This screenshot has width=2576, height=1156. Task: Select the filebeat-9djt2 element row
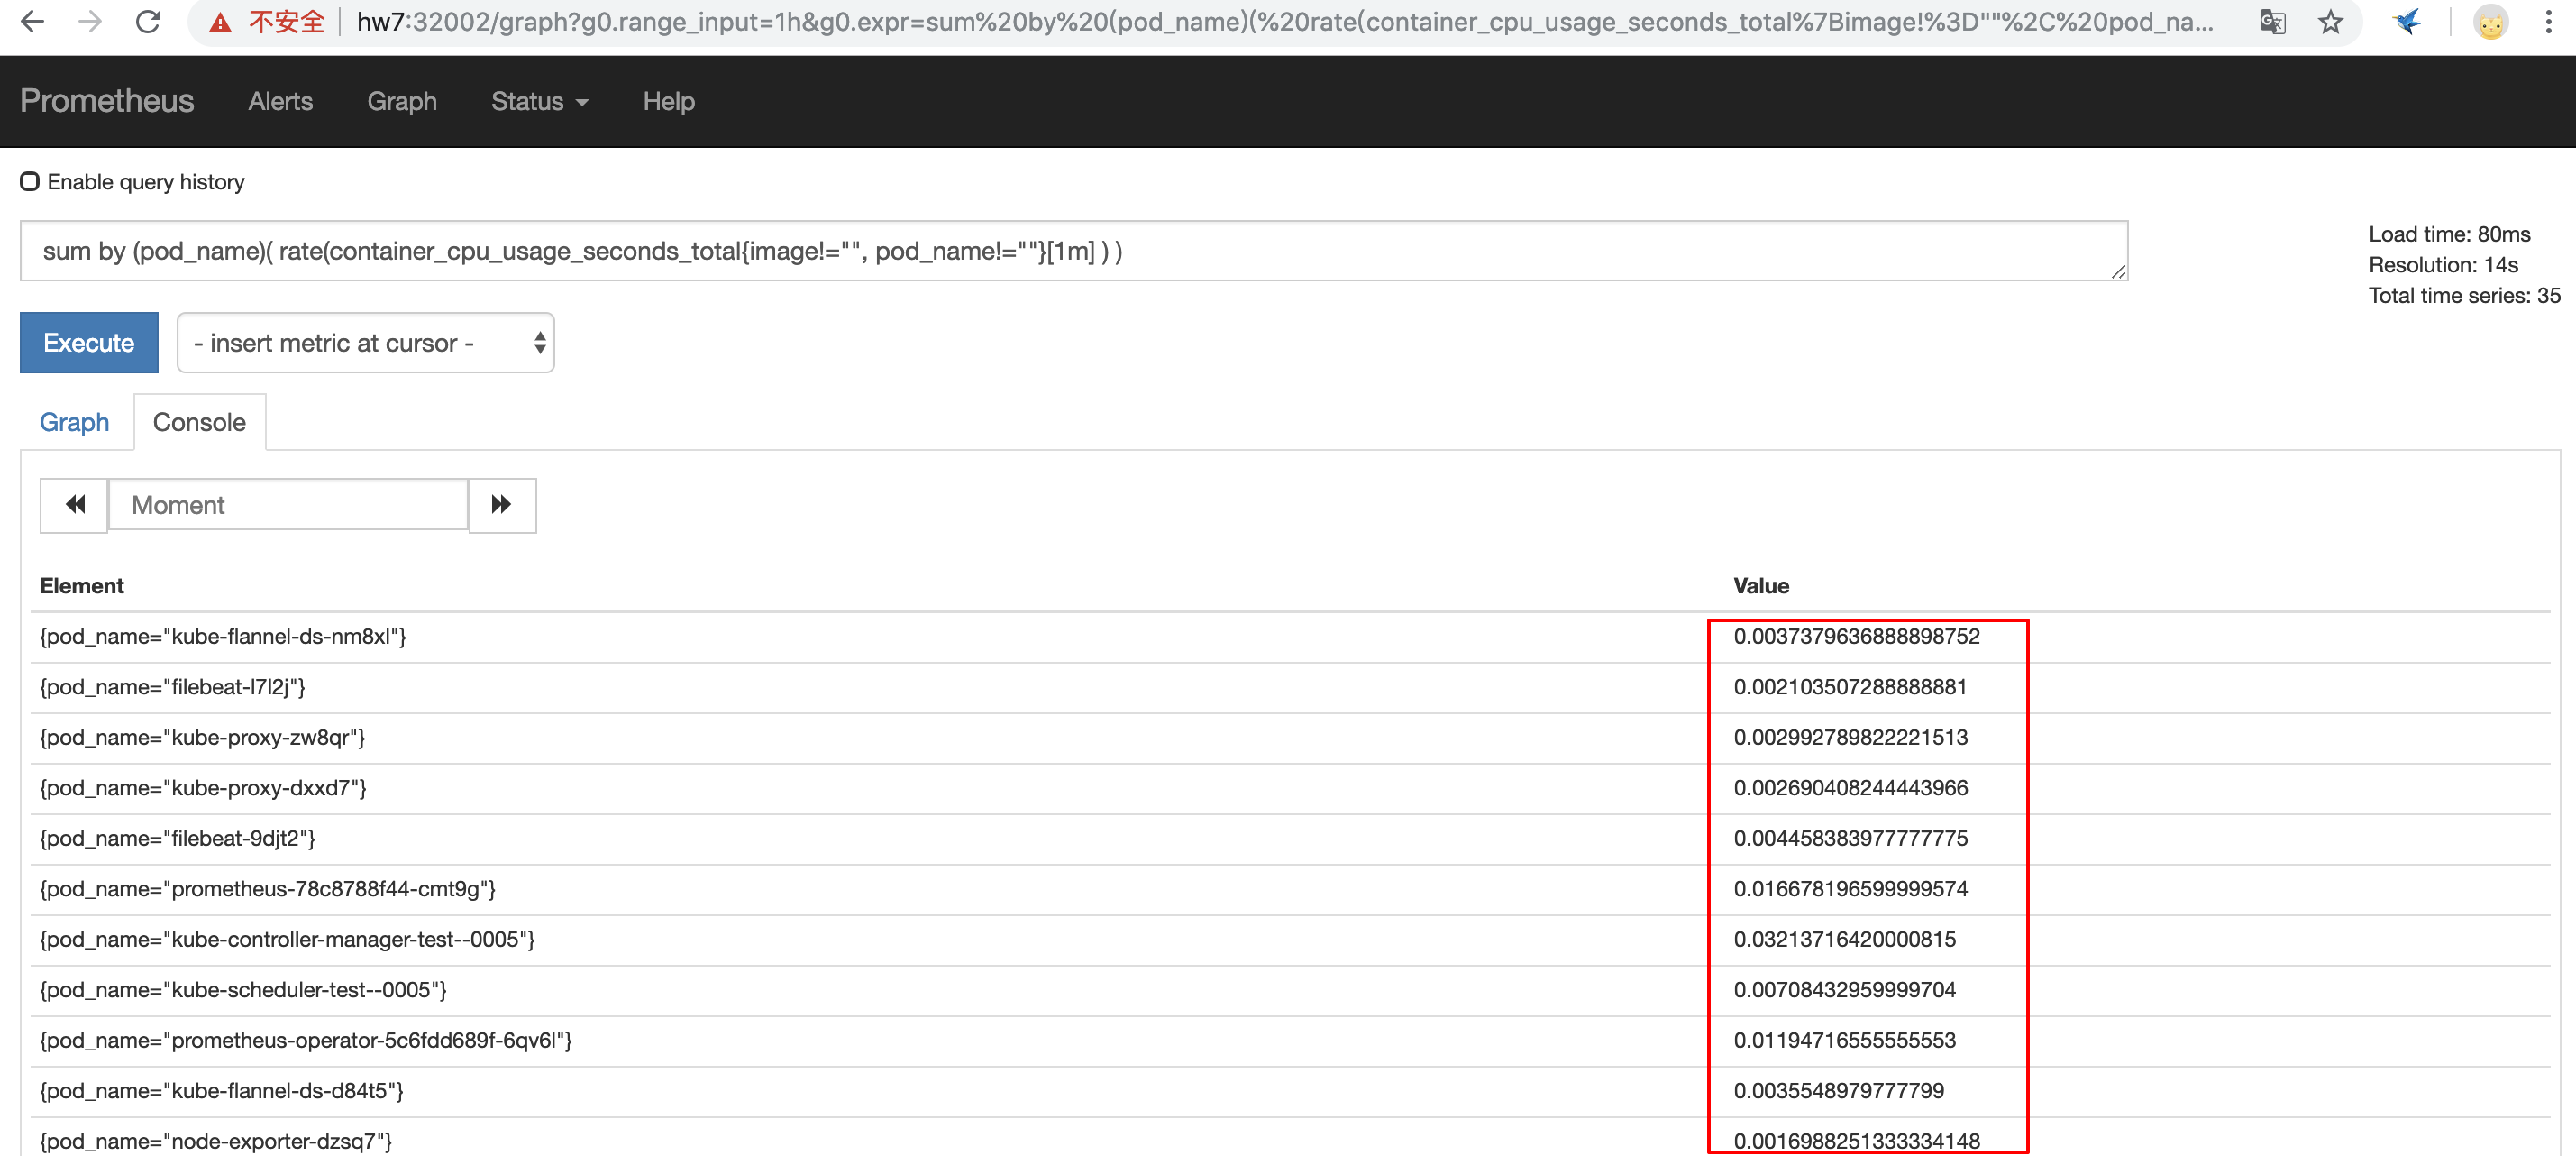(177, 839)
